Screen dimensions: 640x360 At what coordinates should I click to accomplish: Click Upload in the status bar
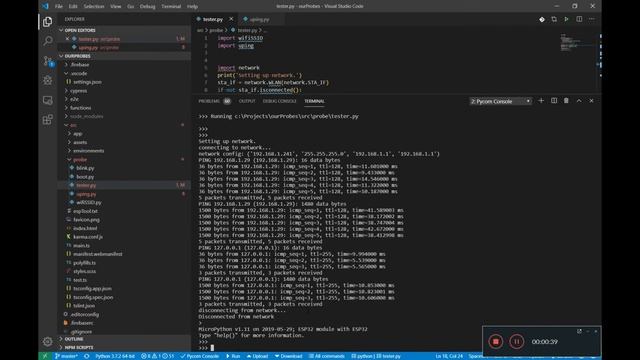[257, 356]
